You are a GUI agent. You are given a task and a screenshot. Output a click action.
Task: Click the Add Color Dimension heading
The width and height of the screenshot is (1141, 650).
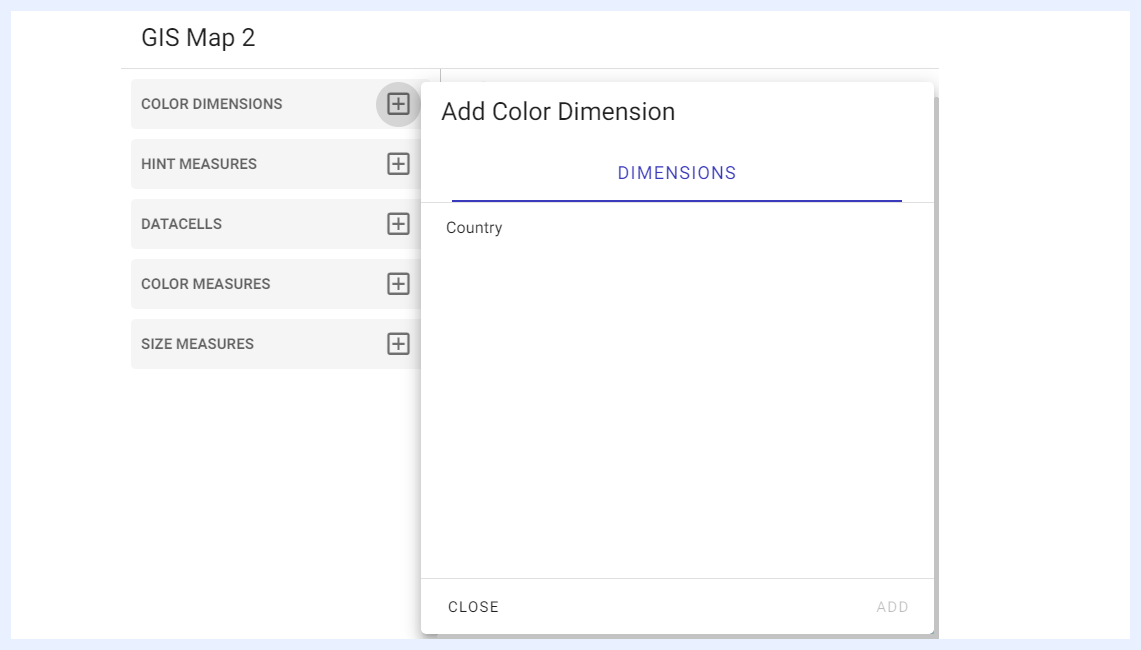(x=558, y=111)
